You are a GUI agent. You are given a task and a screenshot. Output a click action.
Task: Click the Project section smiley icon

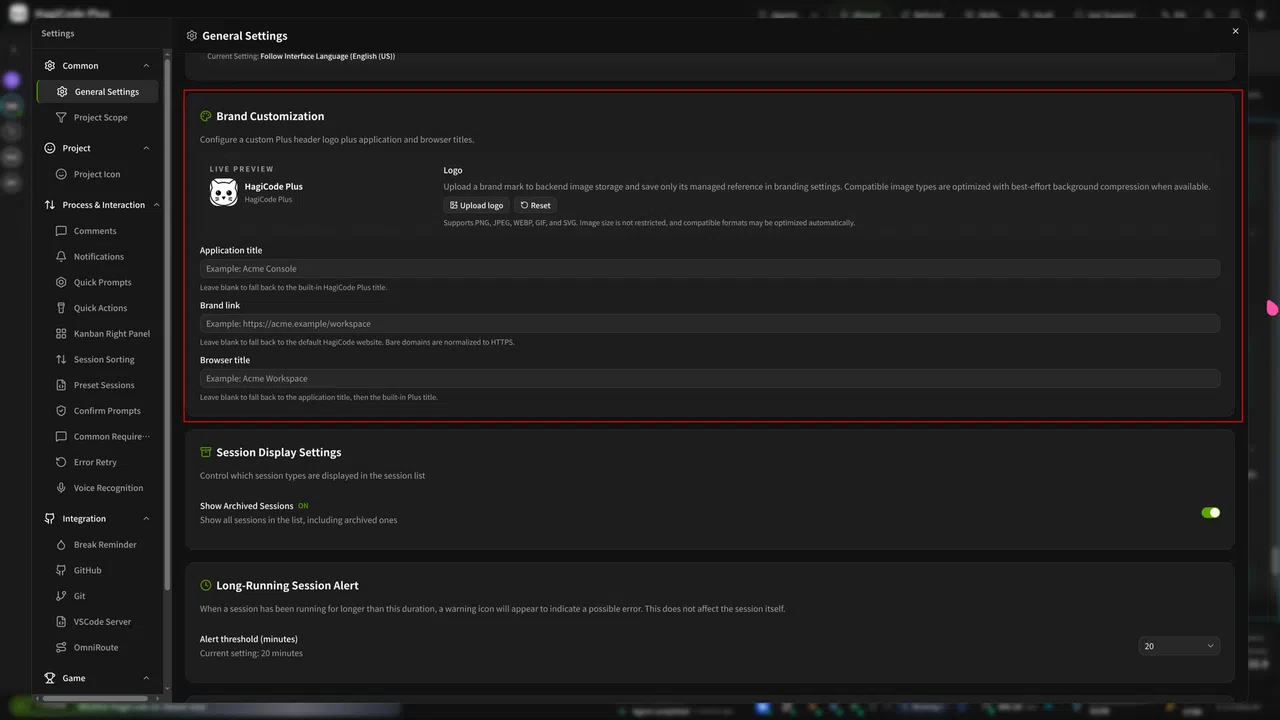(x=50, y=148)
